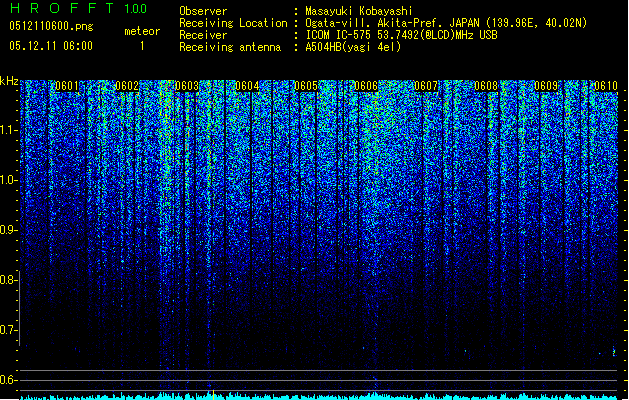This screenshot has width=629, height=400.
Task: Click the 1.0 kHz axis label
Action: [7, 180]
